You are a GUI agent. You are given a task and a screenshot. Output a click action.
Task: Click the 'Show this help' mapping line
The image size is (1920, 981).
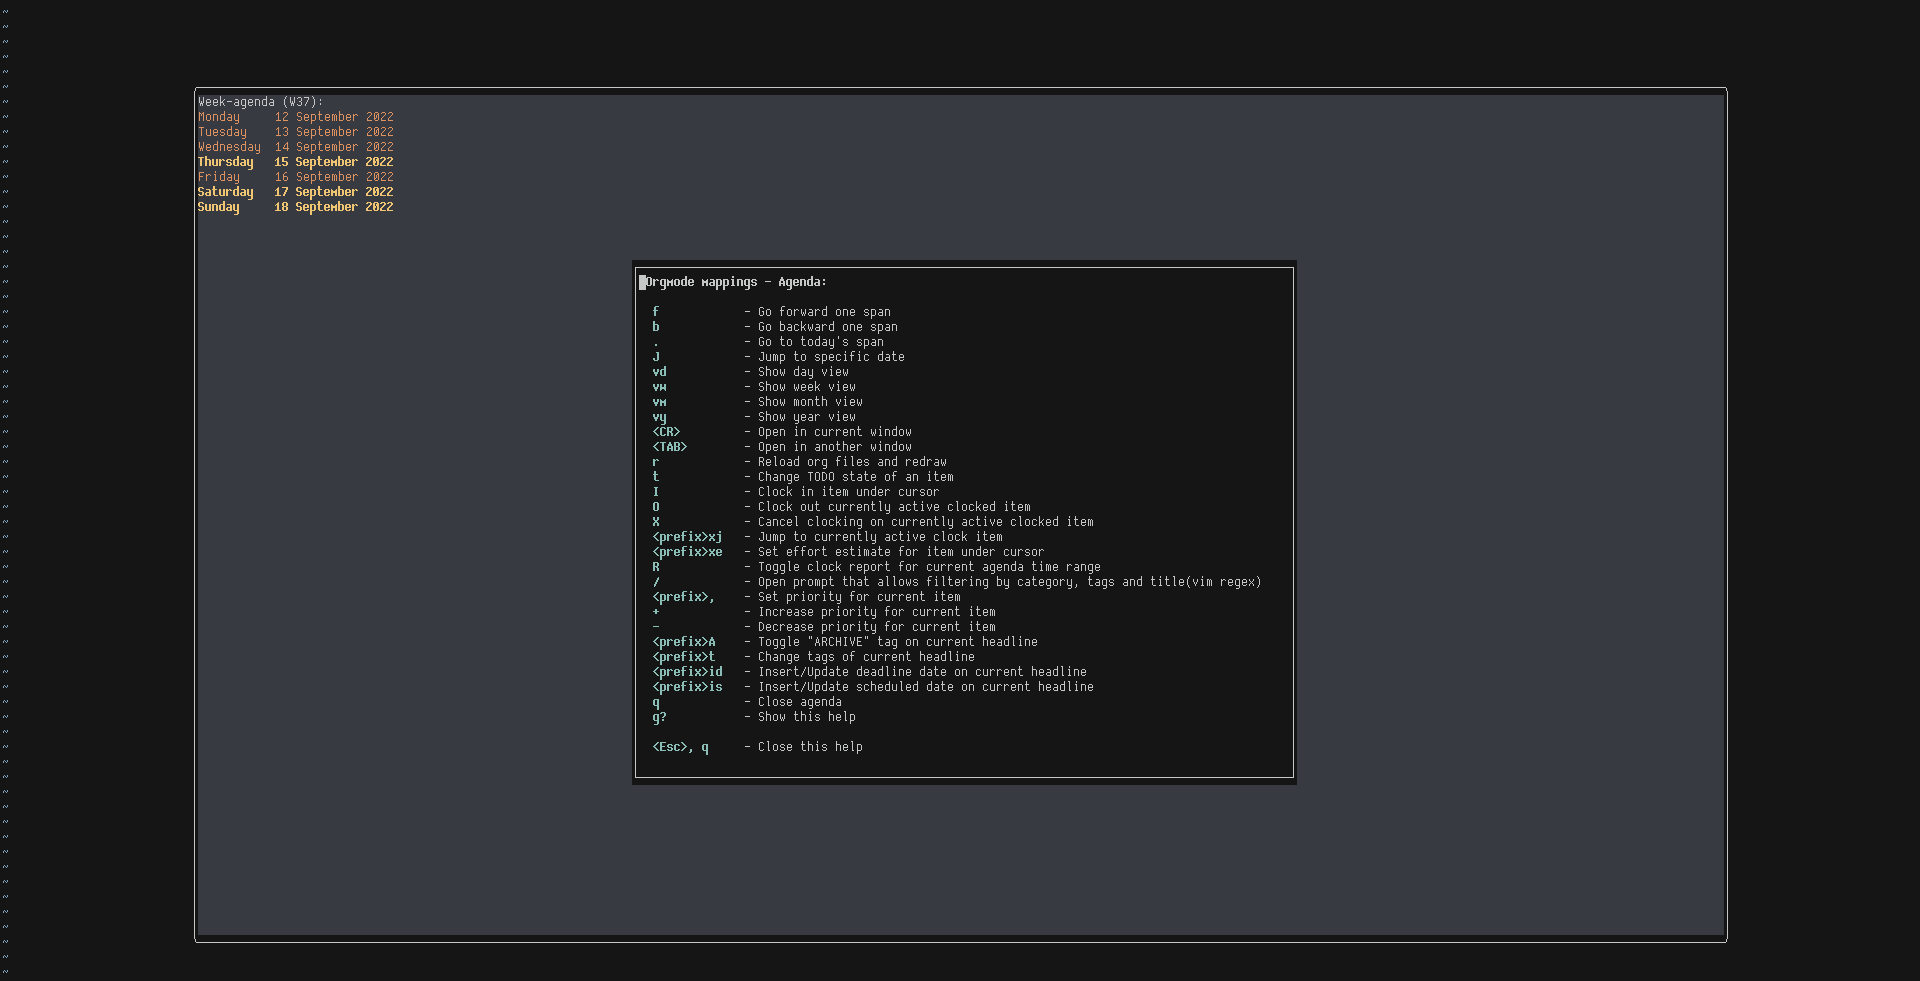click(754, 717)
